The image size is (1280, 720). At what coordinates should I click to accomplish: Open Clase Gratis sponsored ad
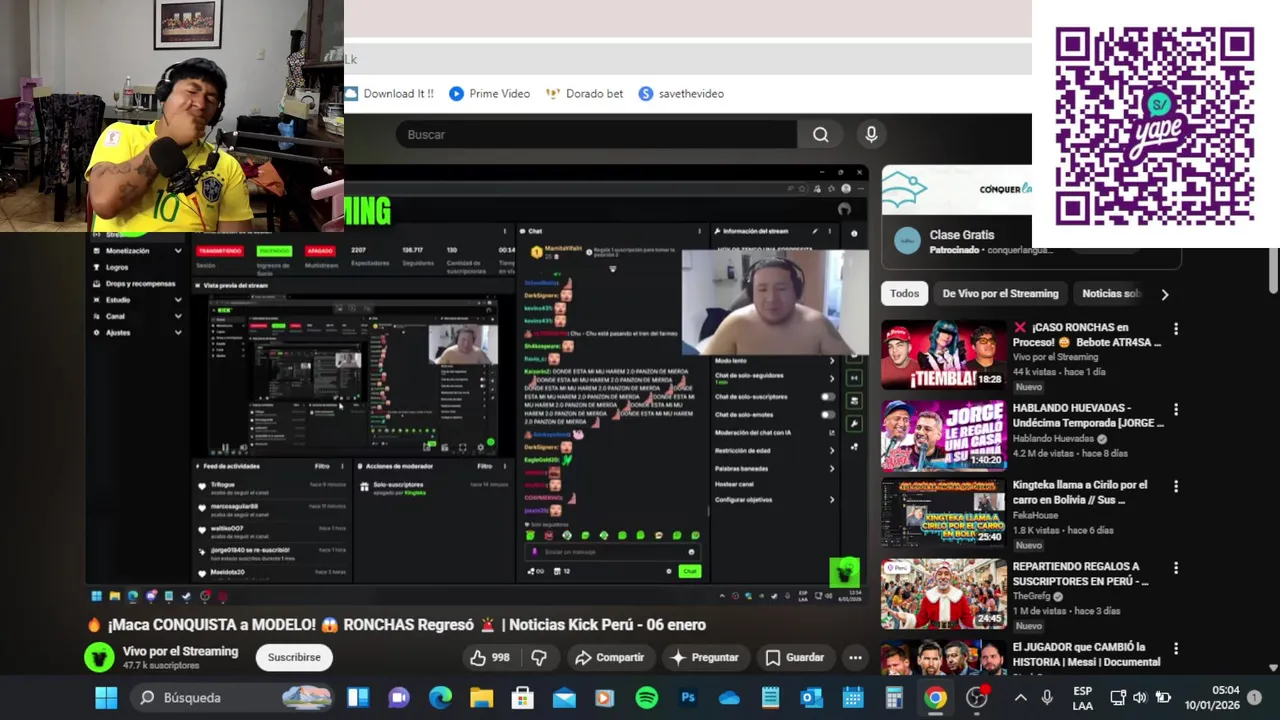tap(961, 236)
